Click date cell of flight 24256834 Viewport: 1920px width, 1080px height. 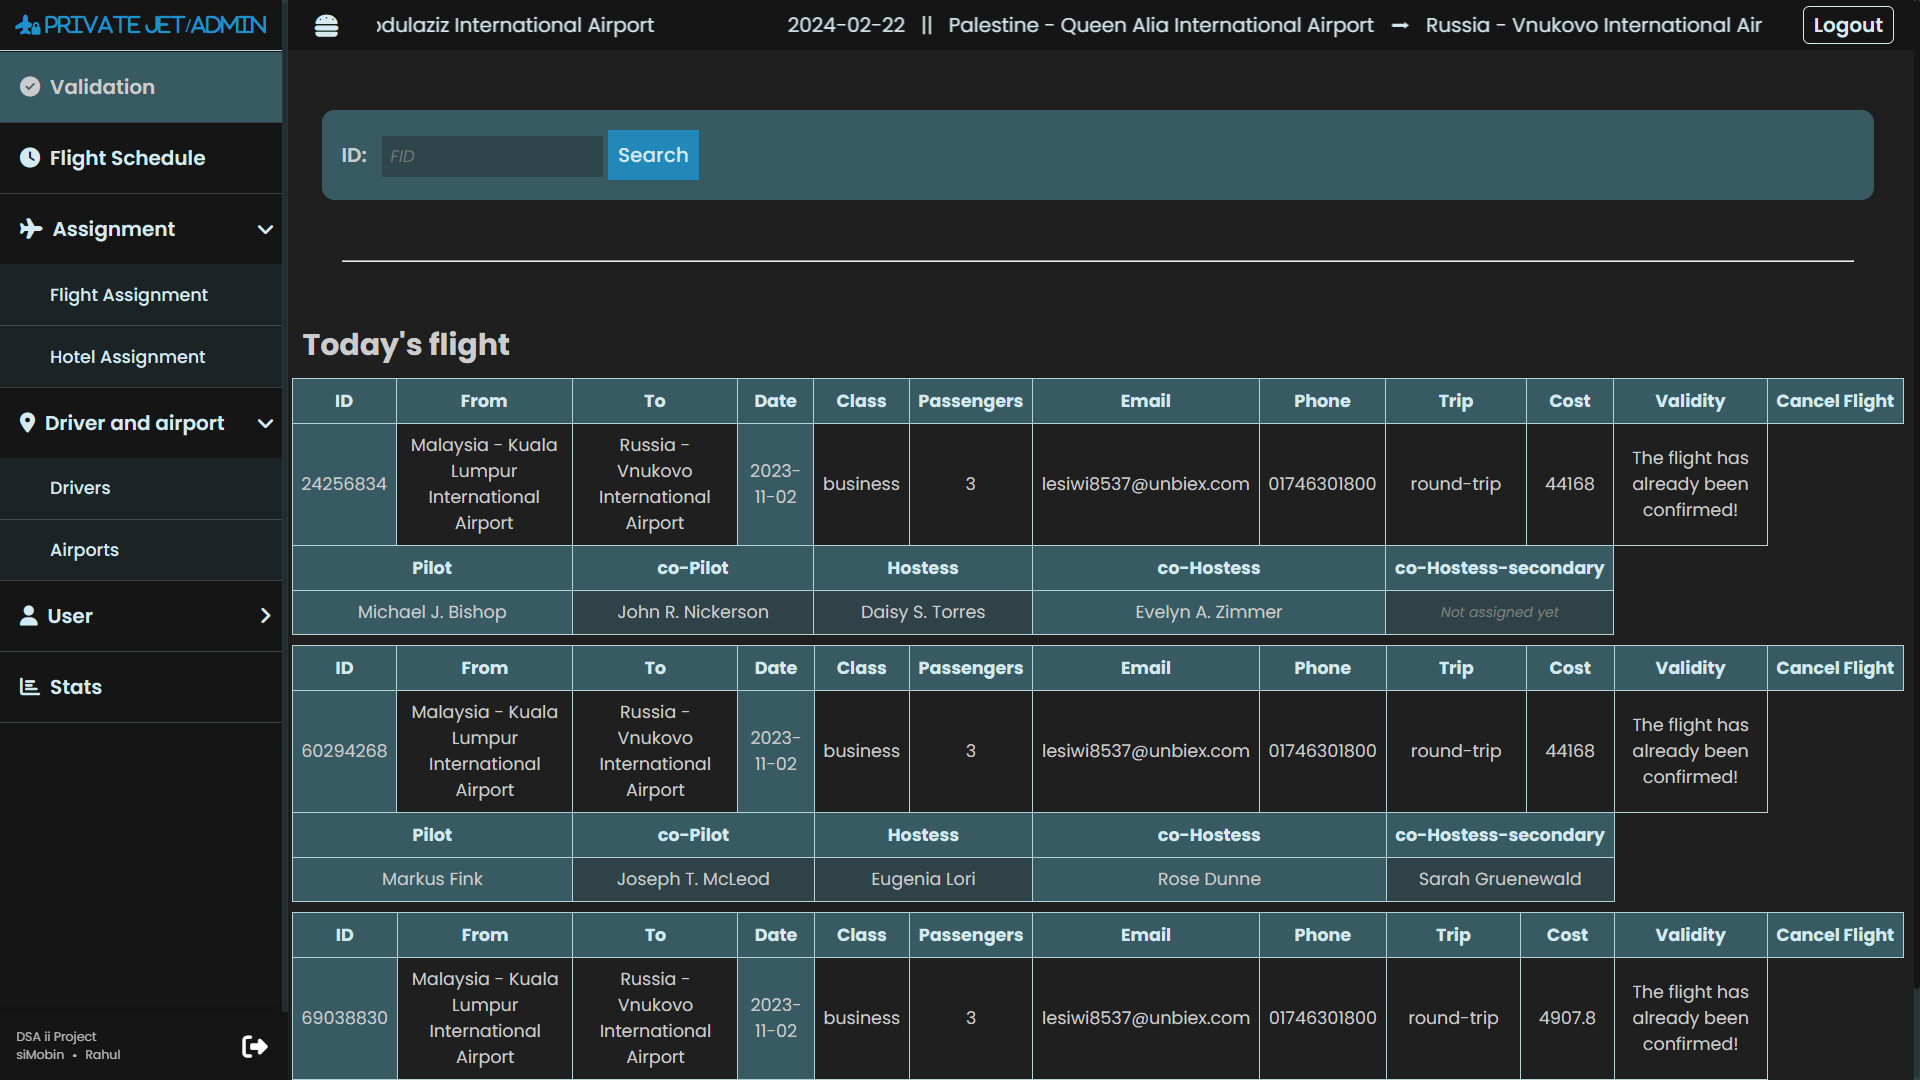[775, 484]
